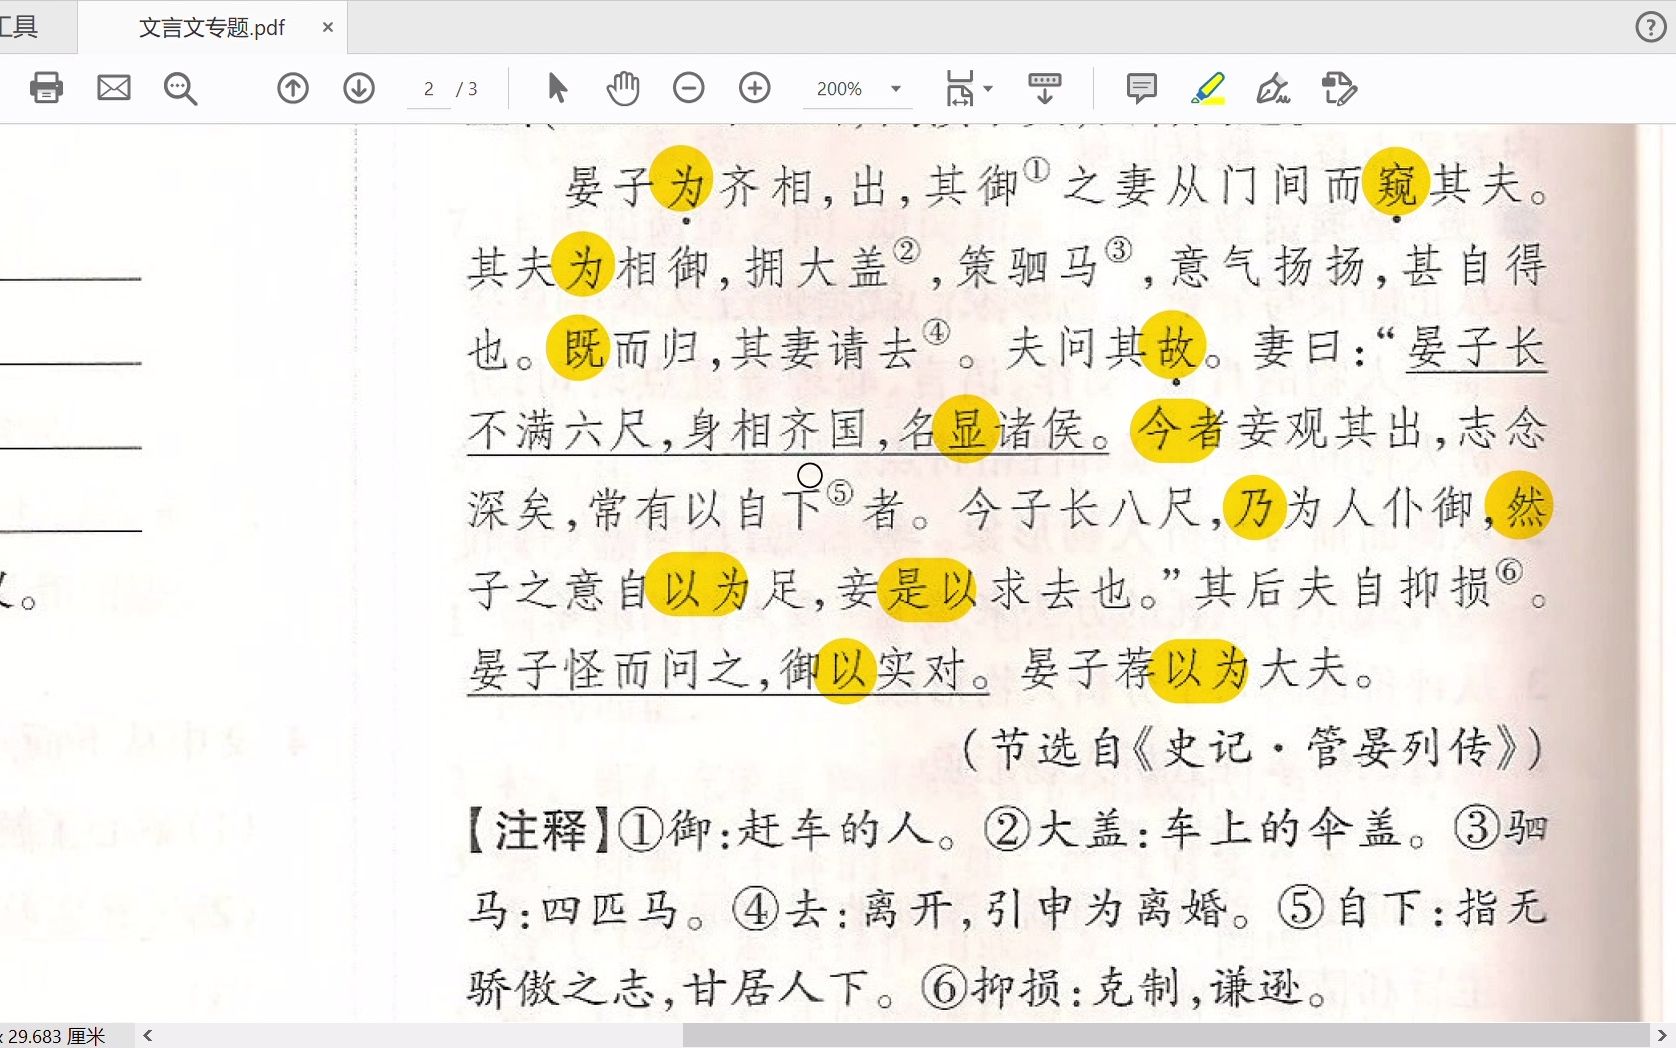Click the scroll right arrow at bottom
The height and width of the screenshot is (1048, 1676).
(1662, 1036)
